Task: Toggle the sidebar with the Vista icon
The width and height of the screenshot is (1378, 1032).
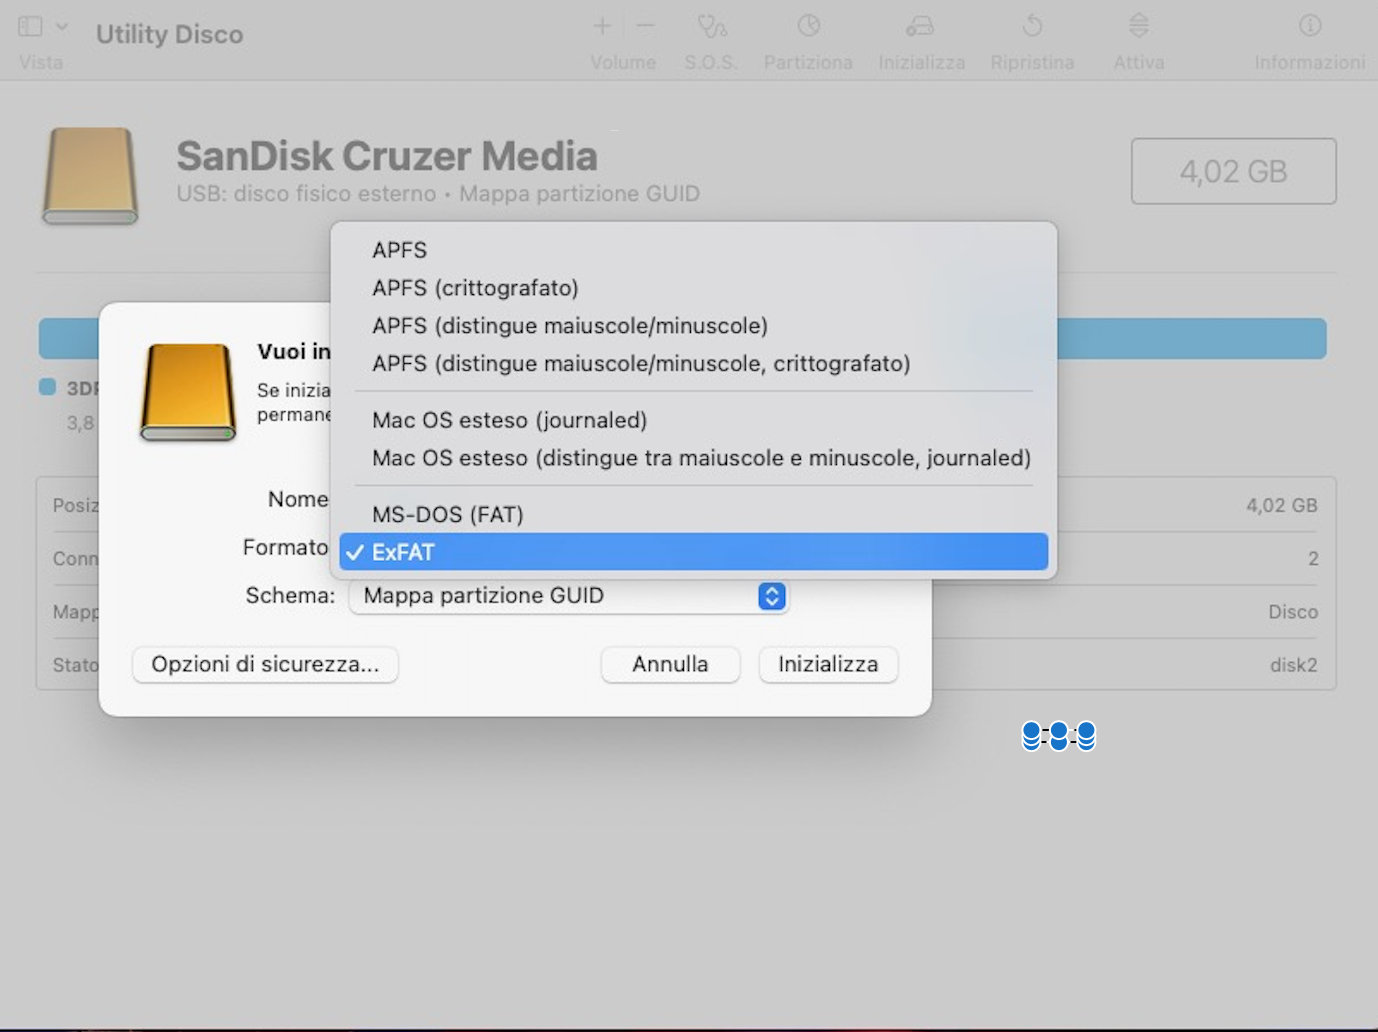Action: pos(28,26)
